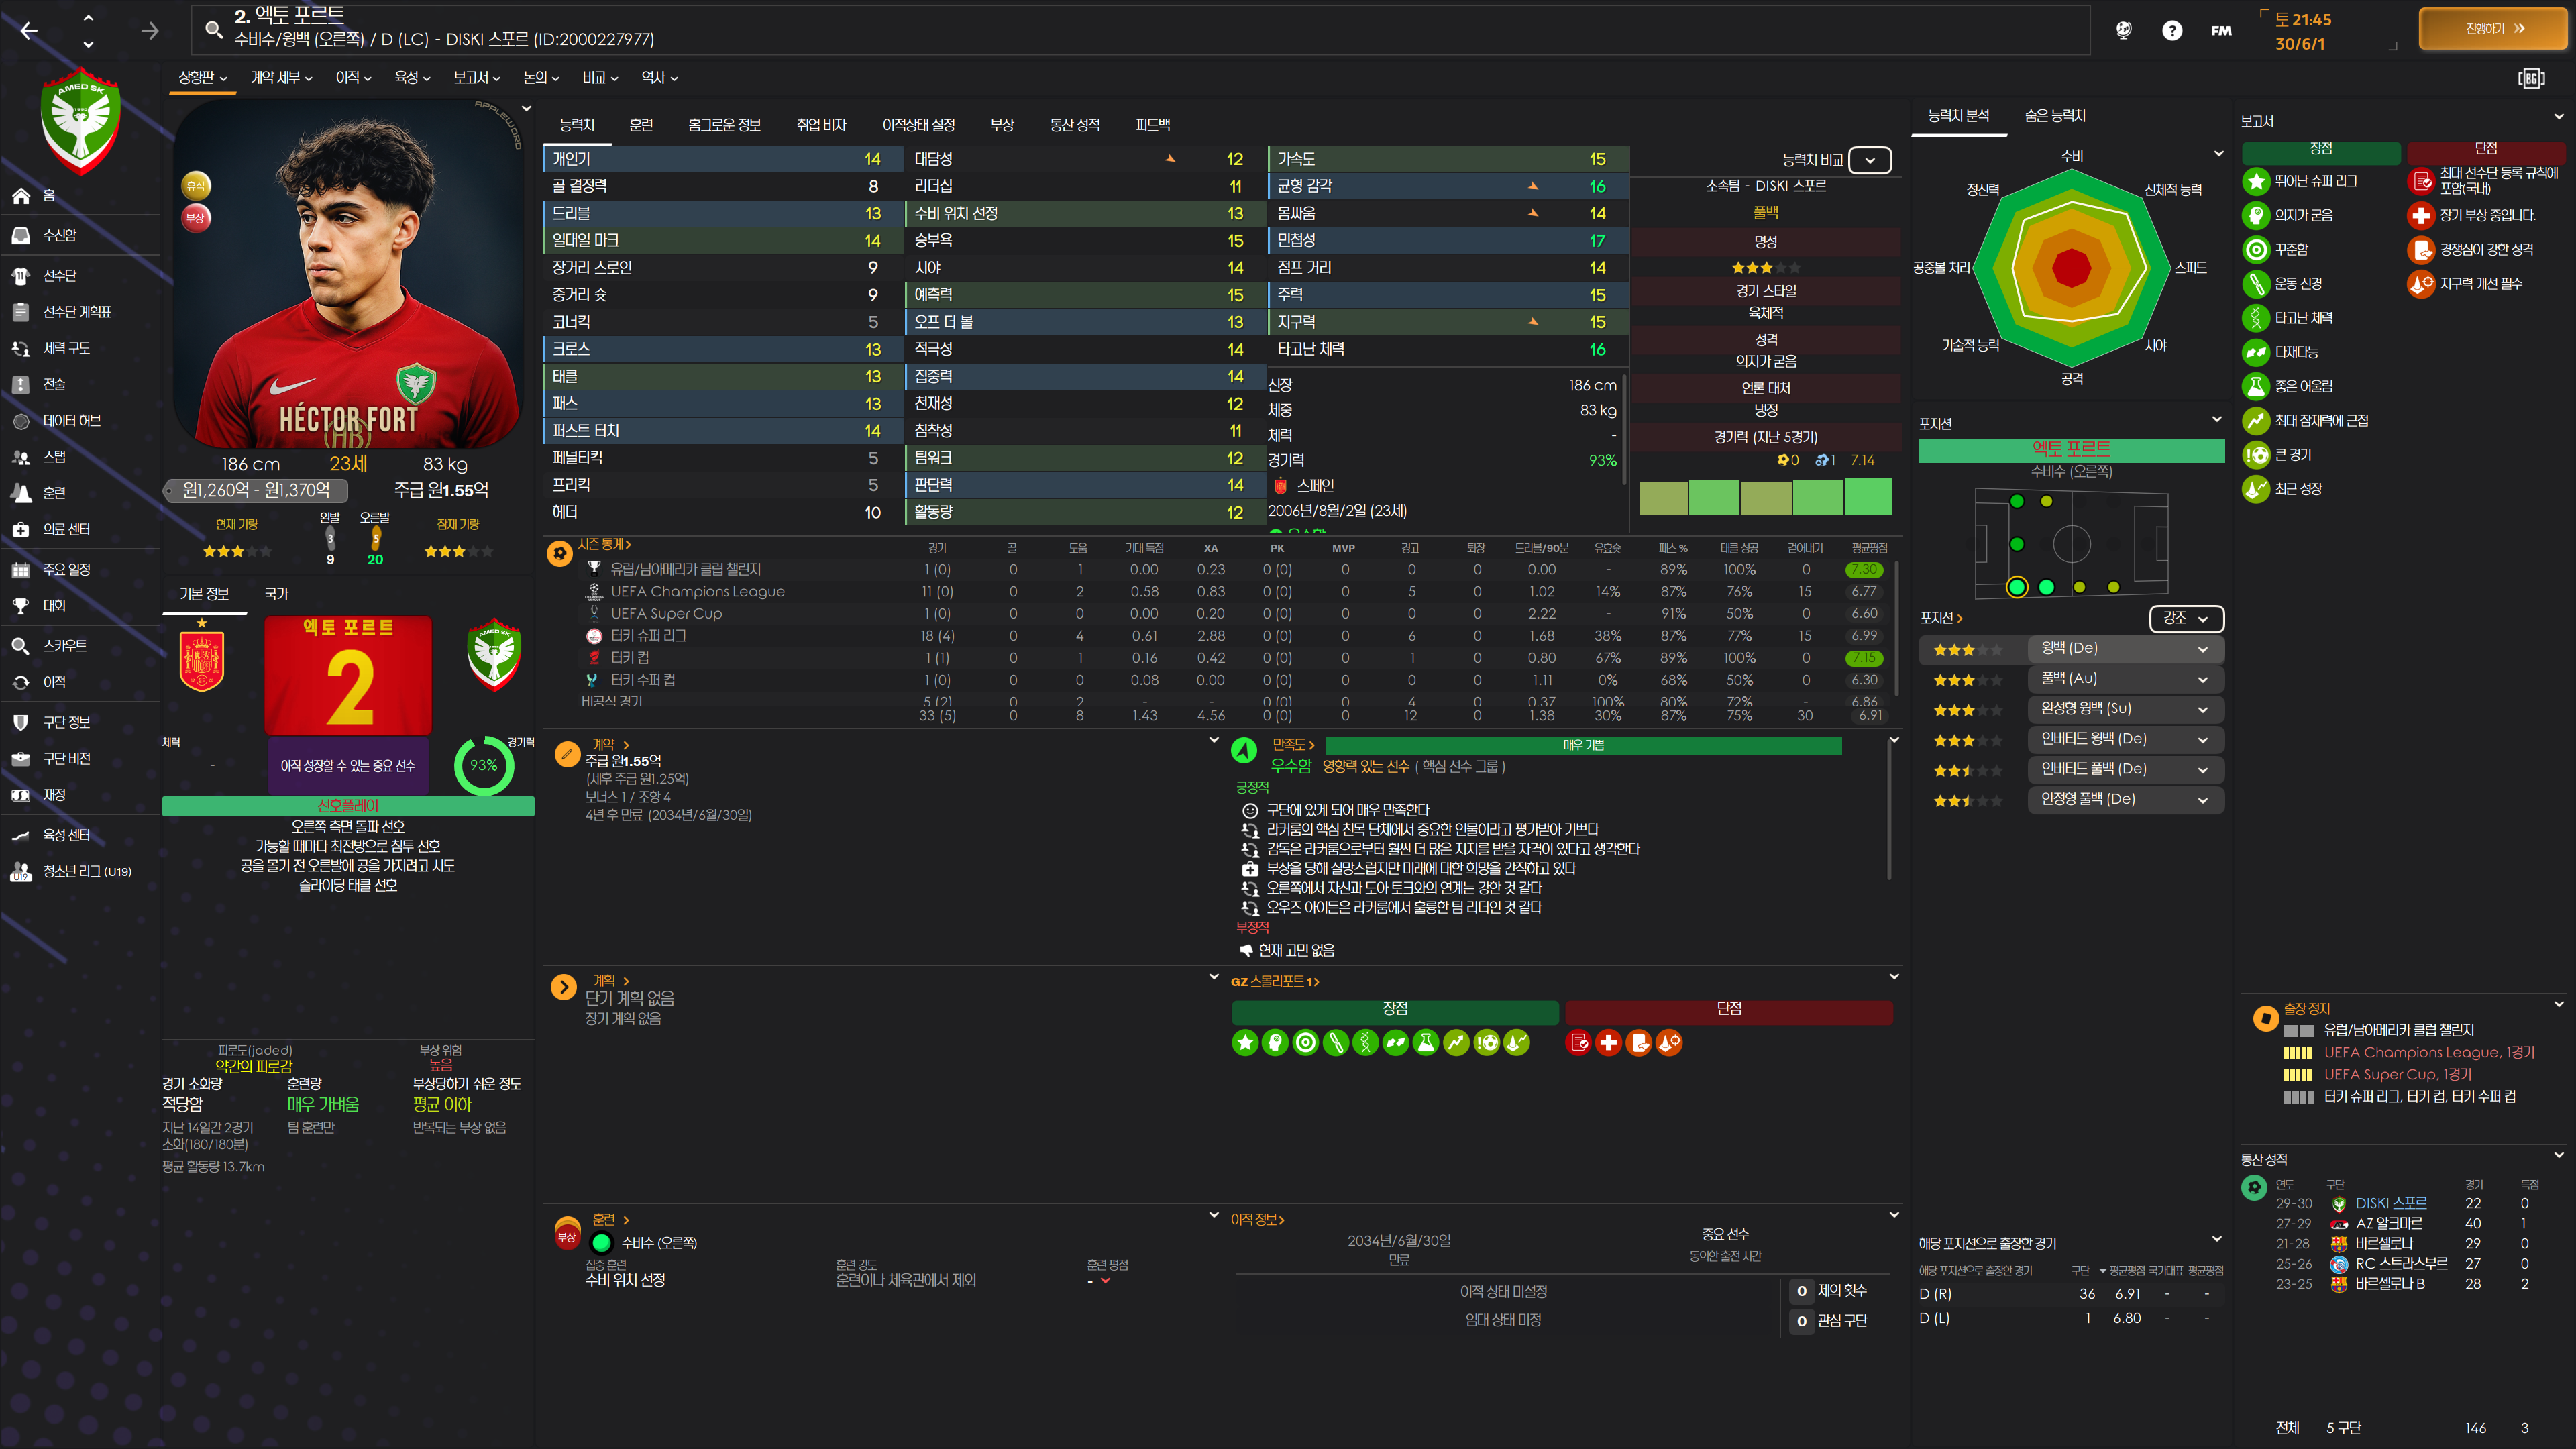Open 수신함 inbox in sidebar
This screenshot has height=1449, width=2576.
21,236
